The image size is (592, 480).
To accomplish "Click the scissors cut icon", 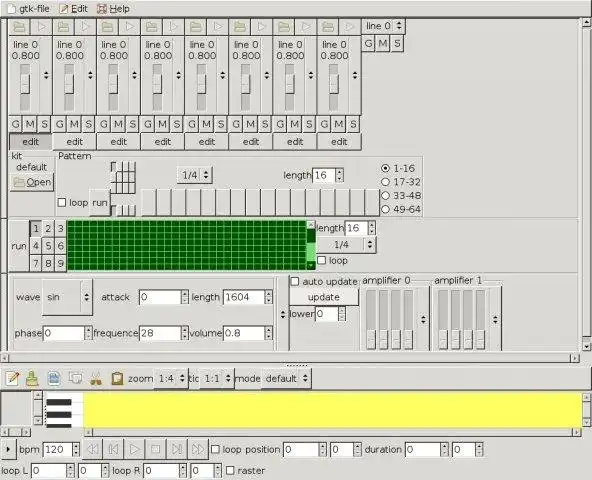I will (x=96, y=378).
